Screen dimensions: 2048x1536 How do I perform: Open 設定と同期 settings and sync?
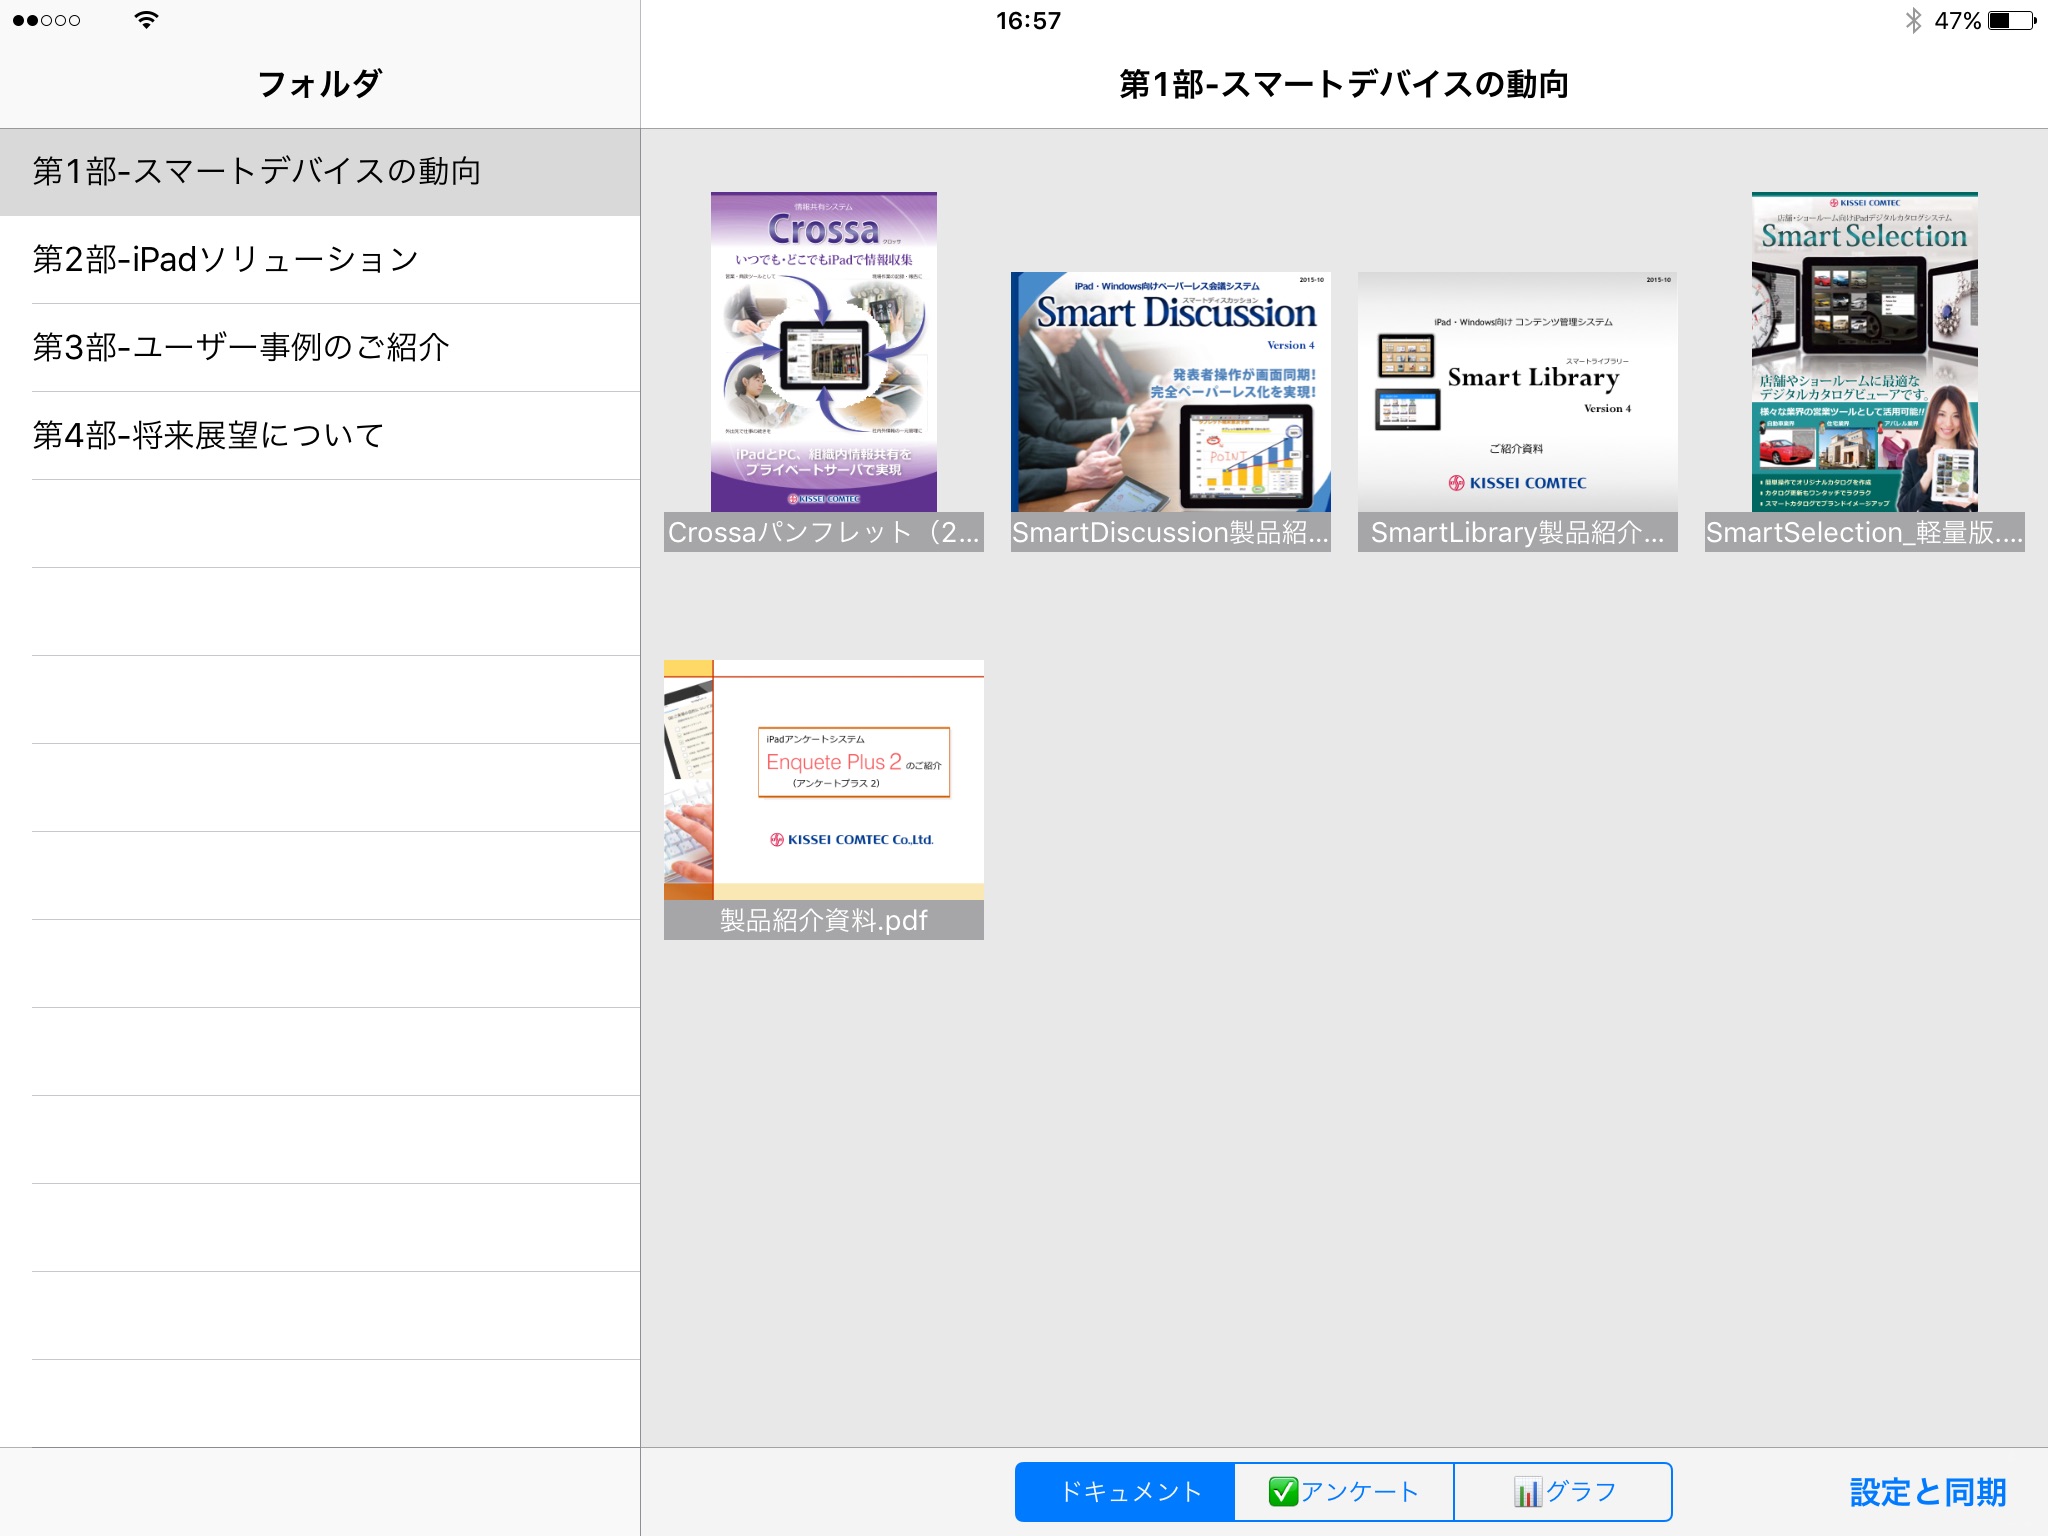coord(1927,1492)
